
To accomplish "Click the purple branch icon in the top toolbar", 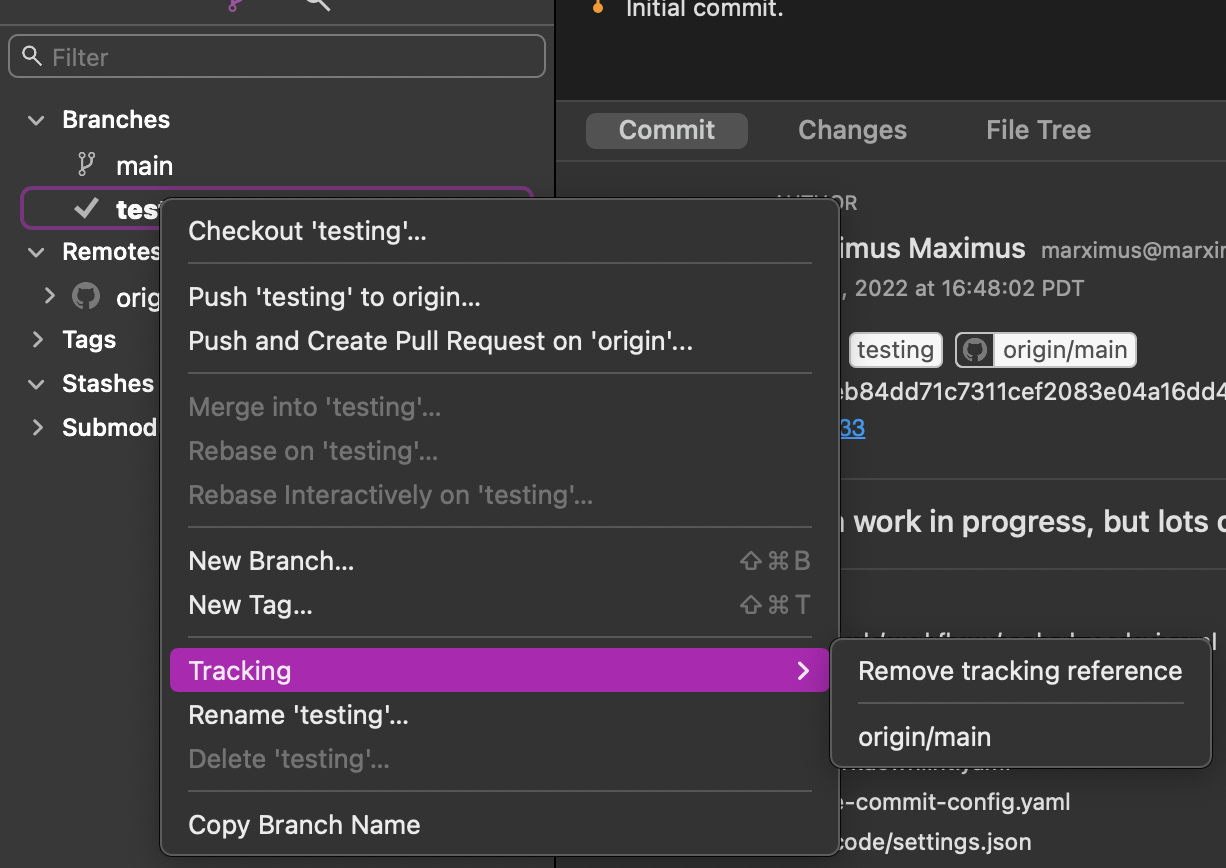I will 234,5.
